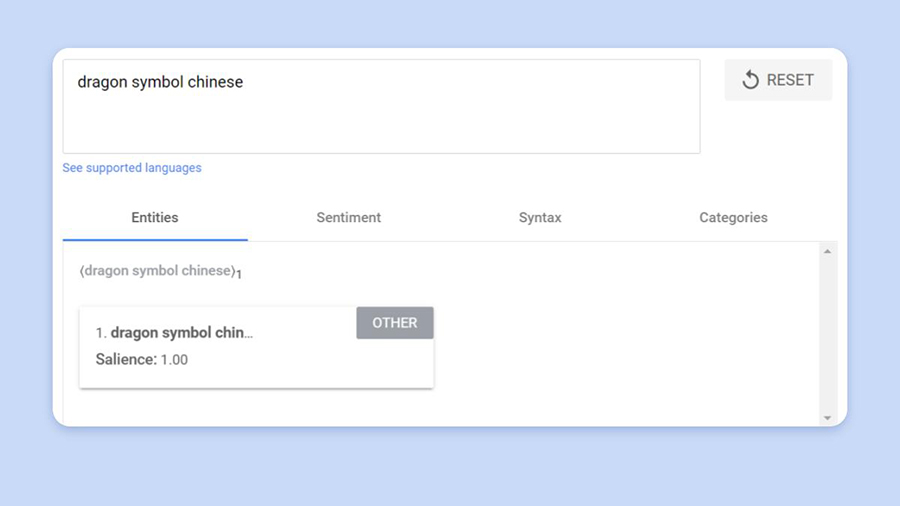Image resolution: width=900 pixels, height=506 pixels.
Task: Open the Sentiment tab
Action: [348, 217]
